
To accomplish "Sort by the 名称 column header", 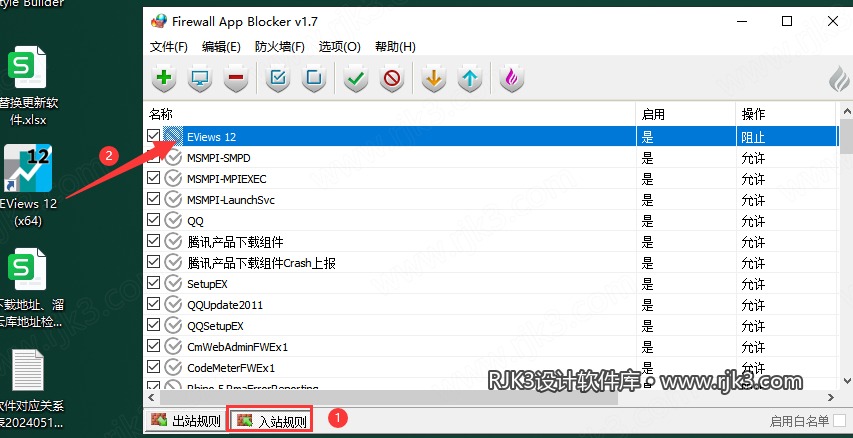I will (x=390, y=114).
